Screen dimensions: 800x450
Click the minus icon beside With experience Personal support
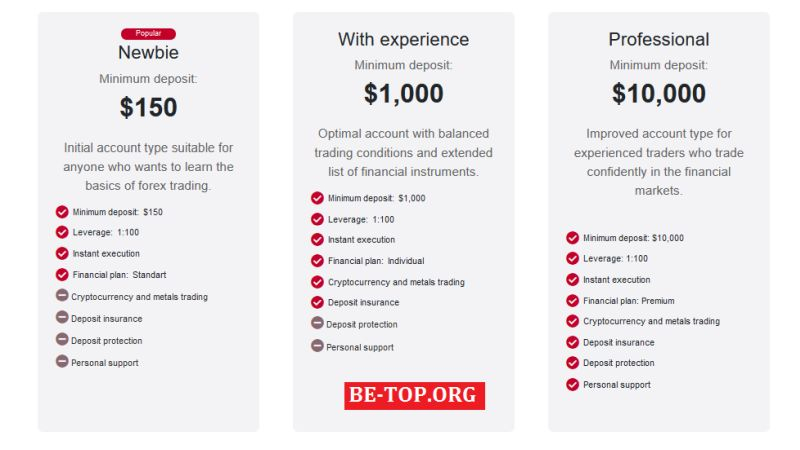click(317, 346)
